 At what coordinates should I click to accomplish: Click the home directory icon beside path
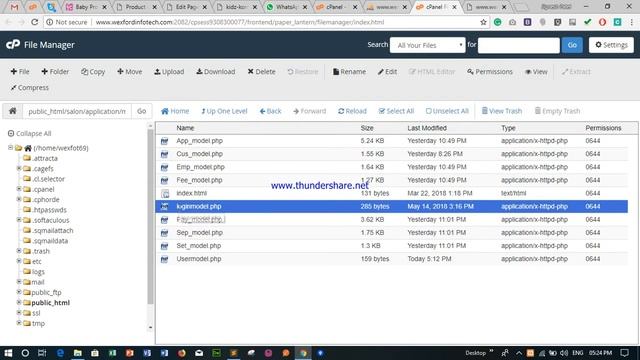click(13, 111)
